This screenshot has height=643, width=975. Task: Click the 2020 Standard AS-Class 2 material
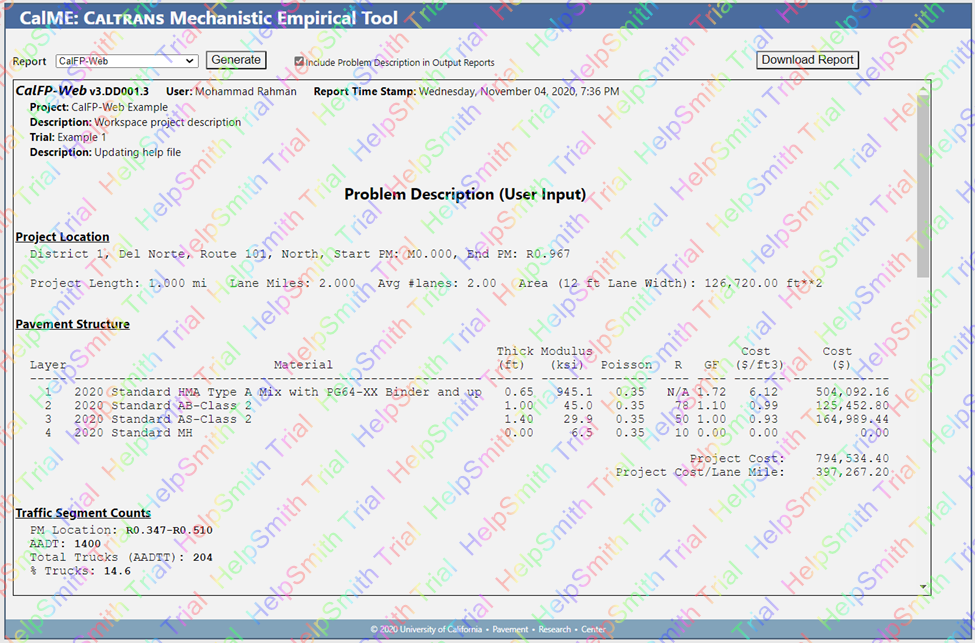point(163,419)
